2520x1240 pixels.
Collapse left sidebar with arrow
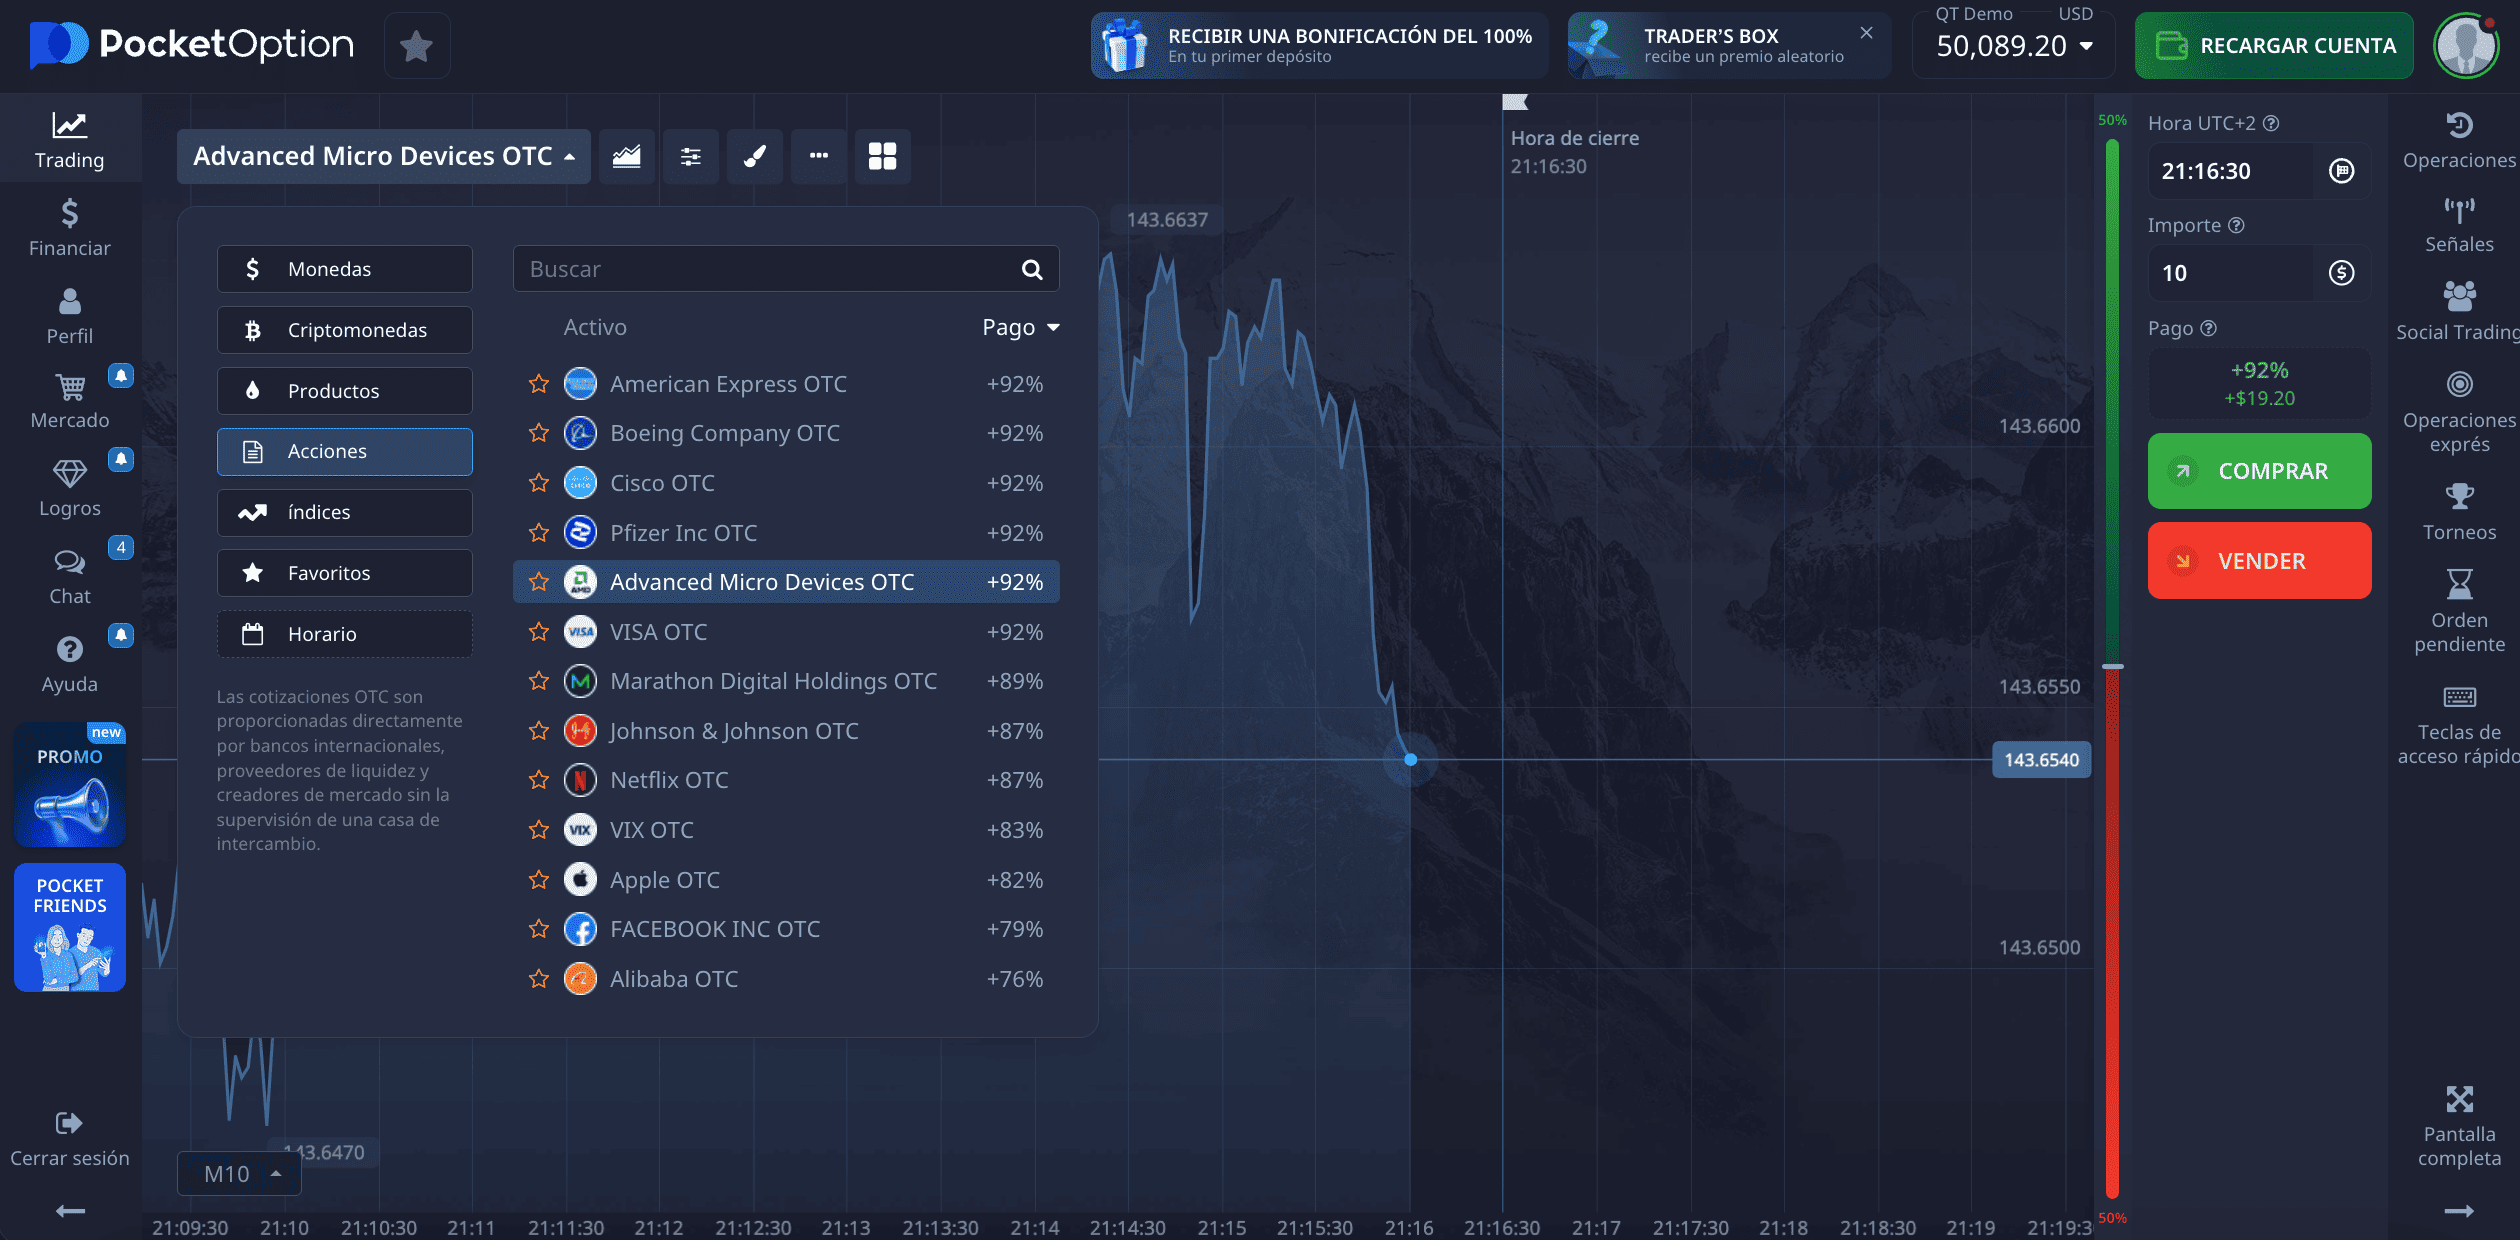[70, 1211]
